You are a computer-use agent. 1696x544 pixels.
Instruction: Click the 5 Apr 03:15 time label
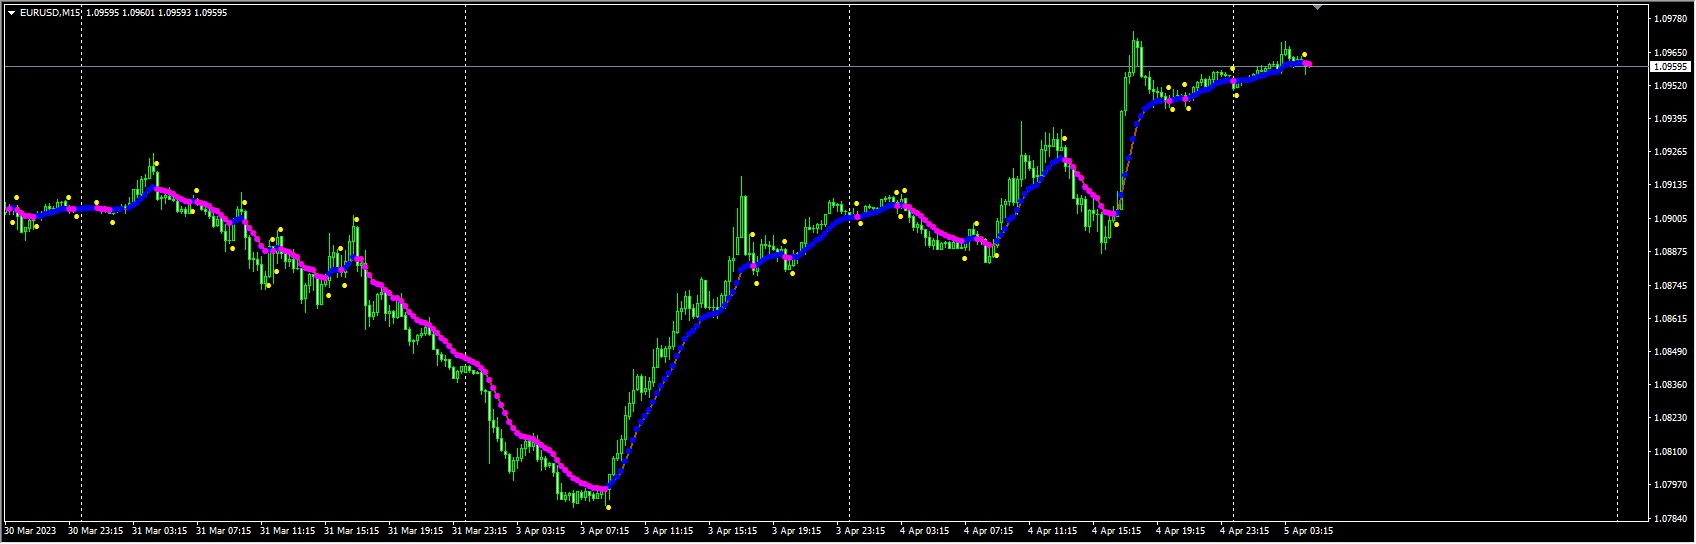tap(1309, 531)
